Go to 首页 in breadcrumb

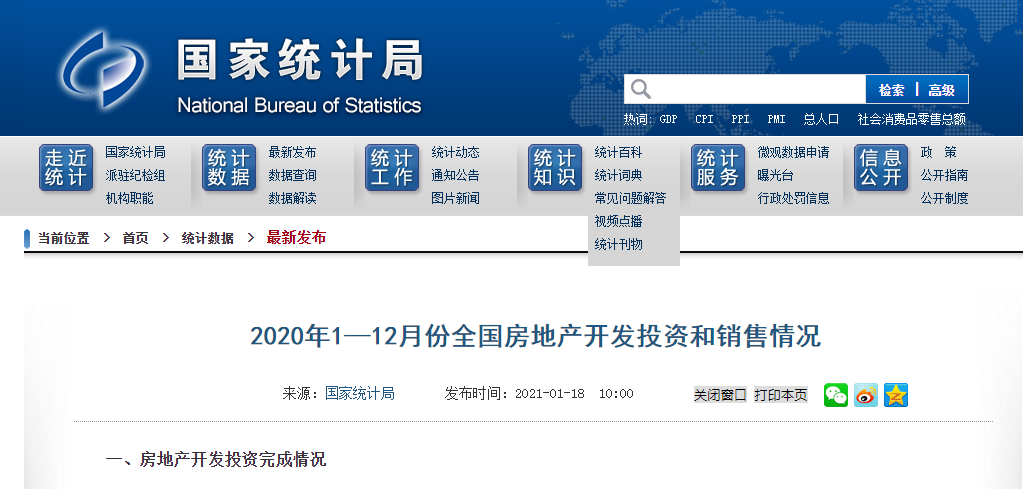coord(136,239)
